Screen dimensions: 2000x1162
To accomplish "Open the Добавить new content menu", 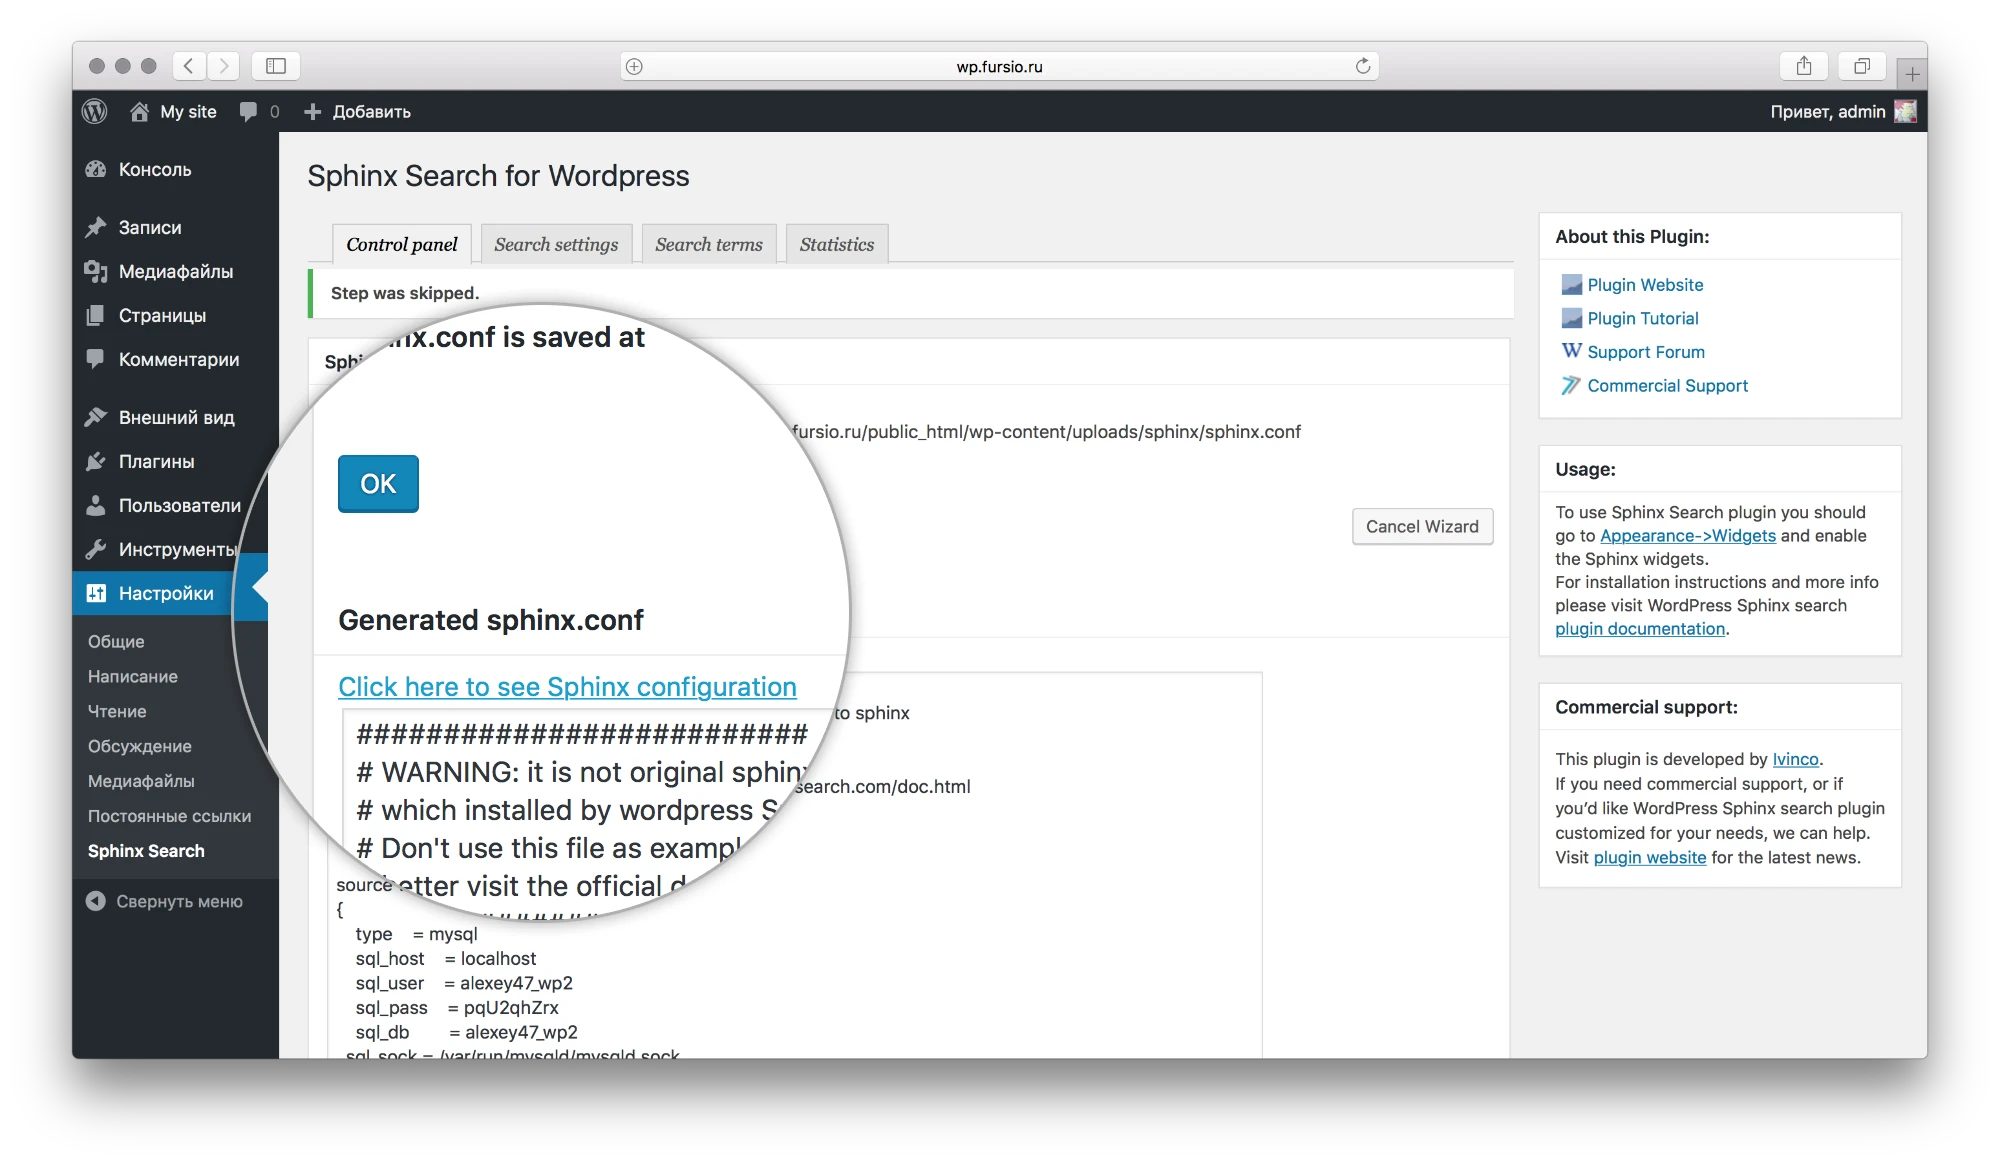I will (358, 112).
